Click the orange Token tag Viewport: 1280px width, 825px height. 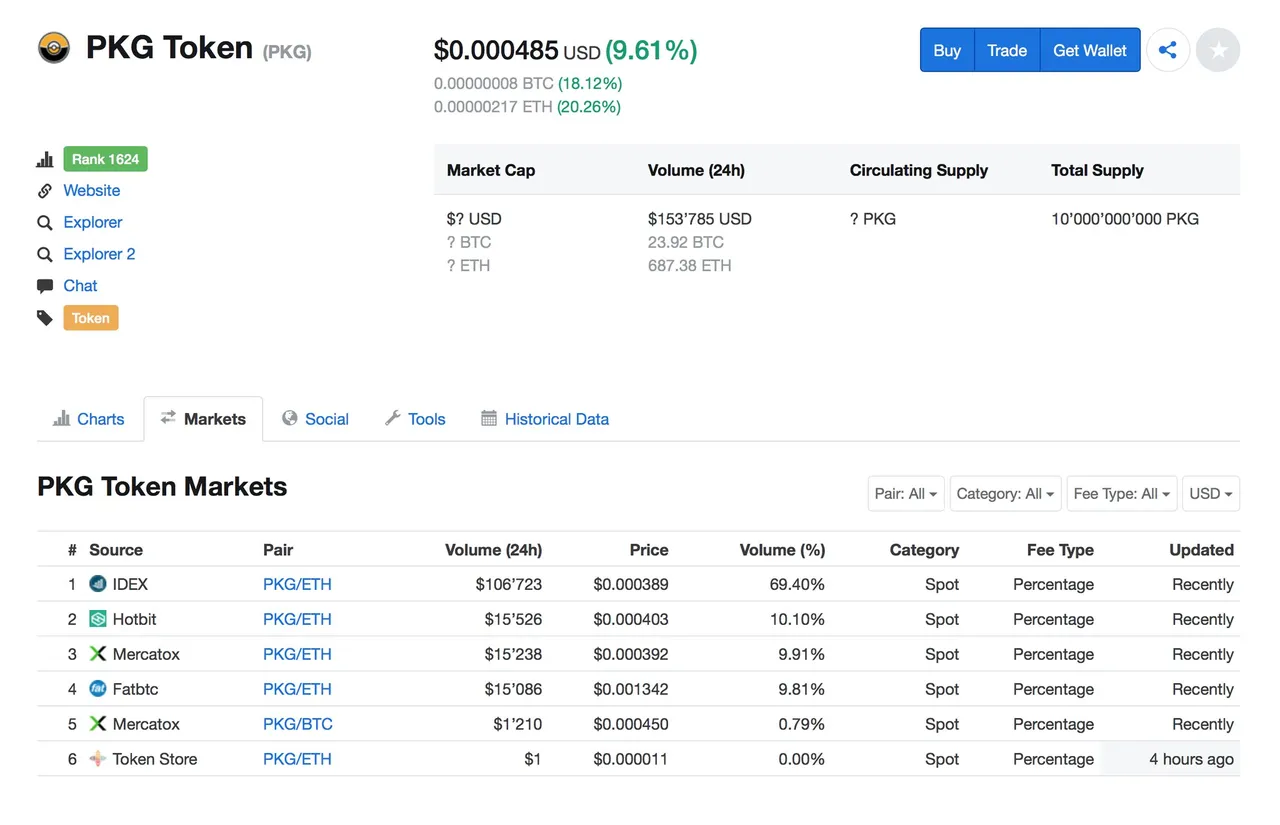[x=91, y=318]
